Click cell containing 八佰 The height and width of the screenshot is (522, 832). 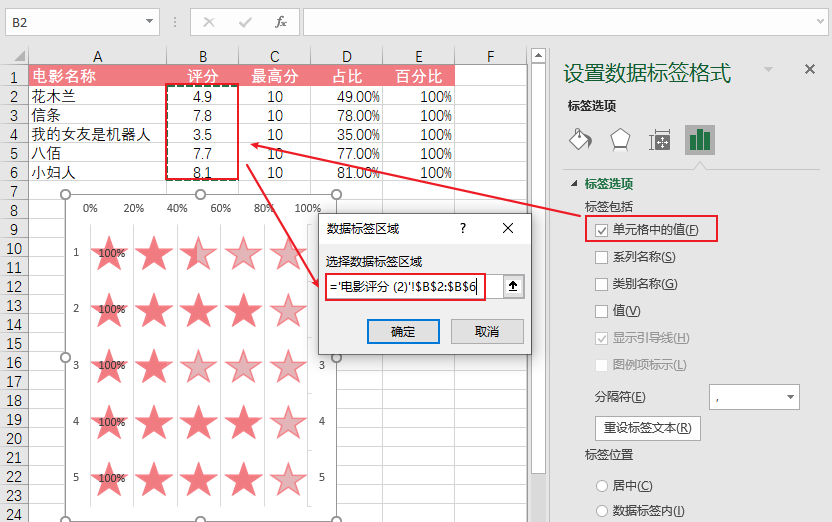(98, 153)
